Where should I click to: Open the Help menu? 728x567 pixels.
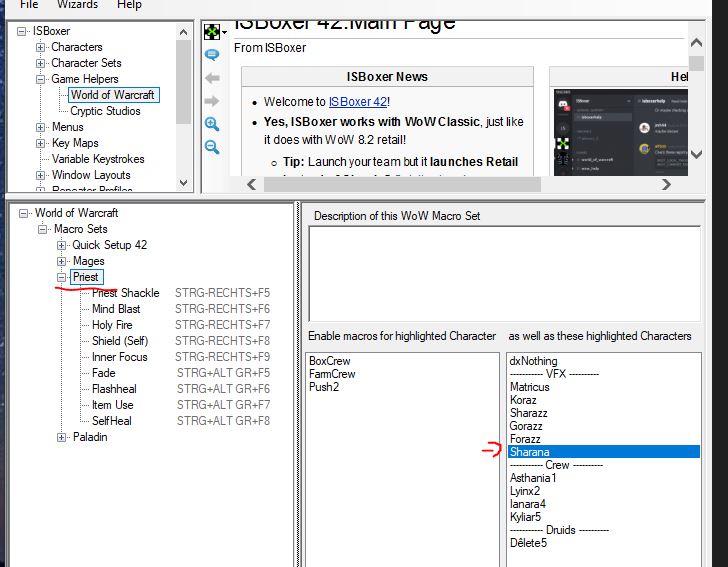[x=129, y=4]
